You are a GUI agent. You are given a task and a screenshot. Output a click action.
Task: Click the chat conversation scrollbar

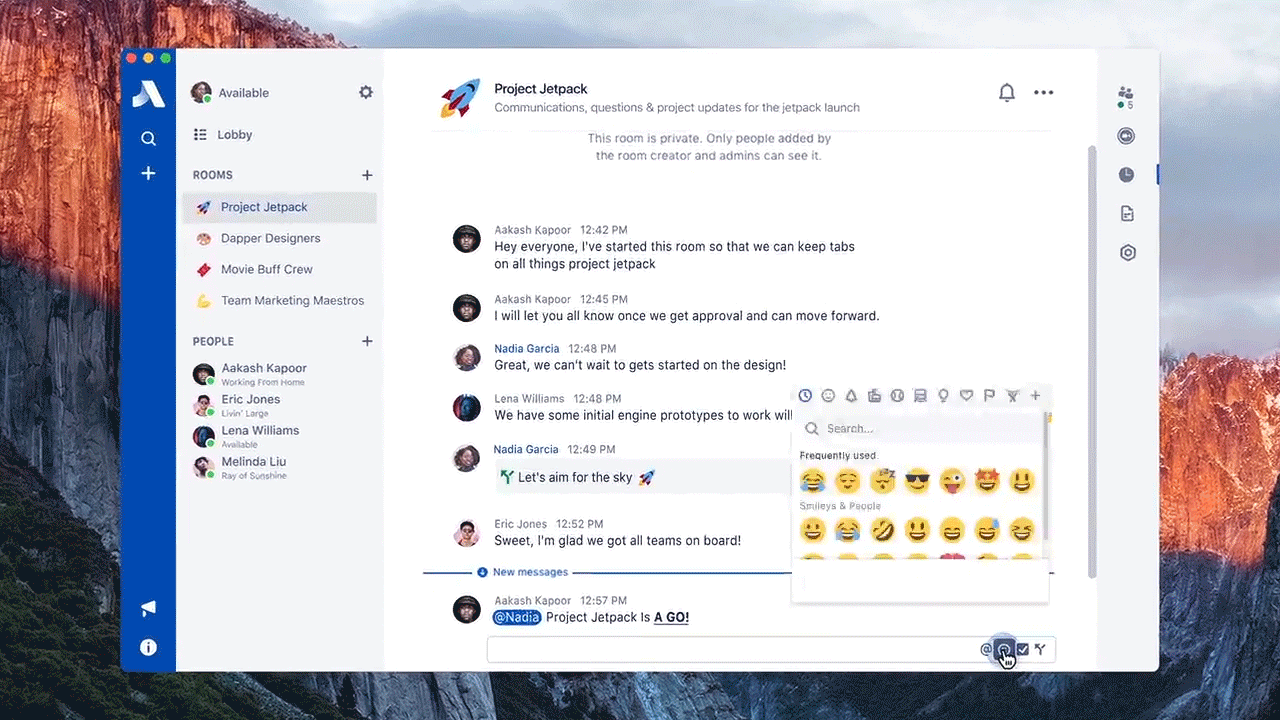1092,360
